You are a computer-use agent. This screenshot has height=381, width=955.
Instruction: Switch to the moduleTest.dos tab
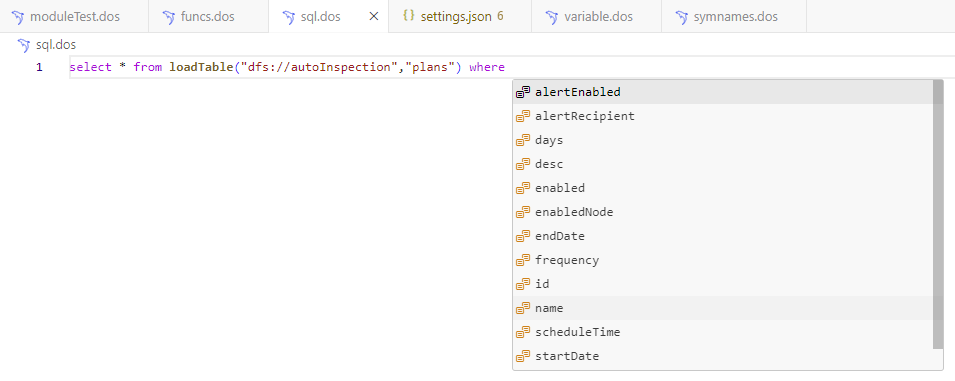pyautogui.click(x=74, y=16)
